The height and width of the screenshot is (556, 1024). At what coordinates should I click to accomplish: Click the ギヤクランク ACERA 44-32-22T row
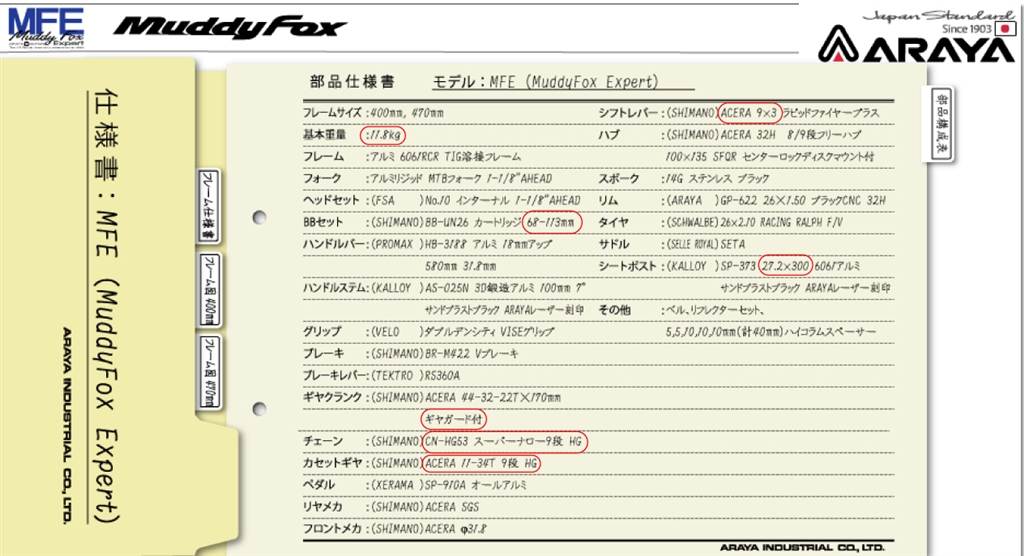click(x=432, y=397)
